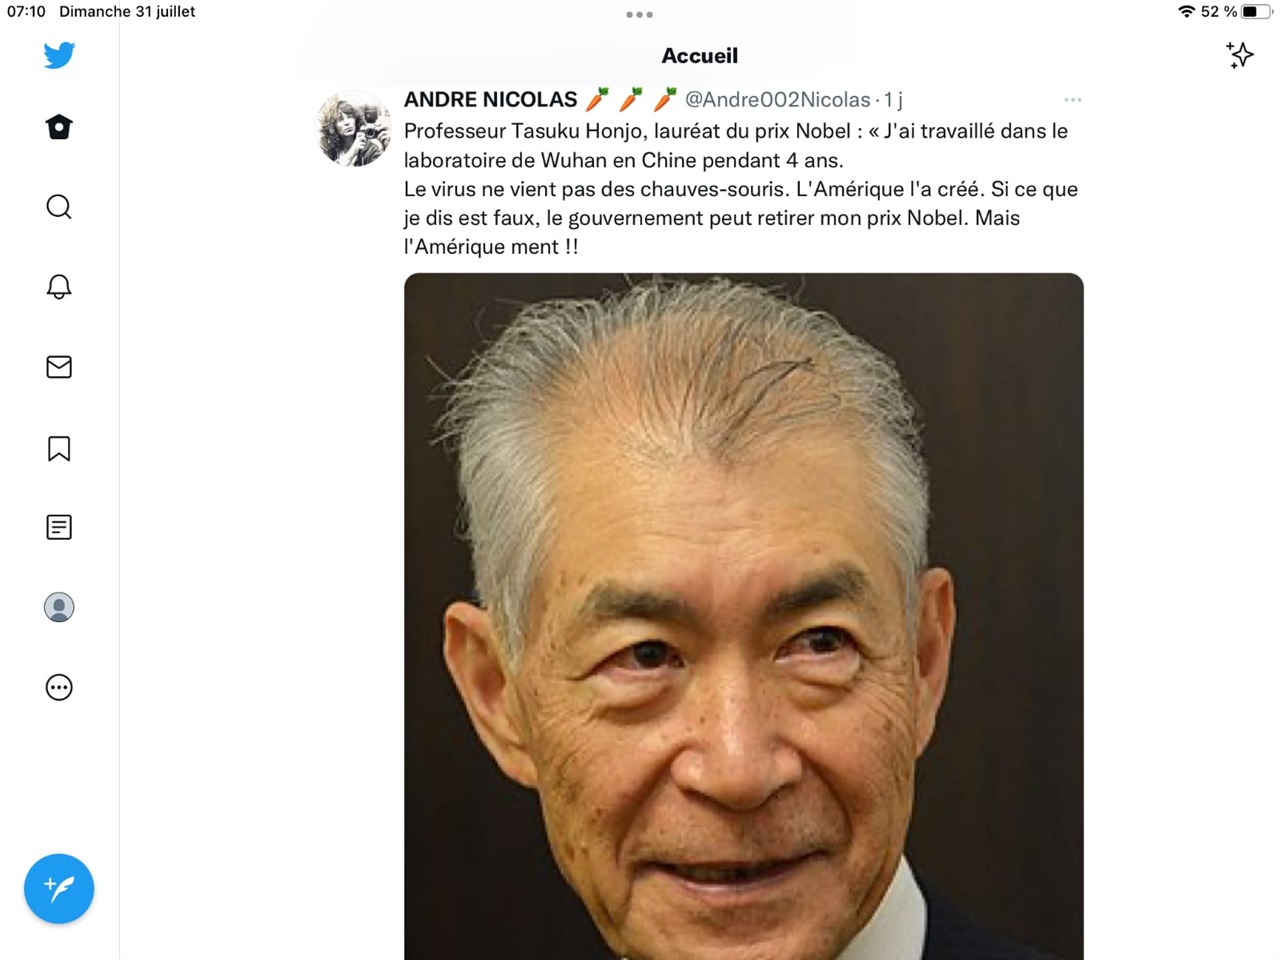Screen dimensions: 1280x960
Task: Open ANDRE NICOLAS profile picture
Action: point(354,128)
